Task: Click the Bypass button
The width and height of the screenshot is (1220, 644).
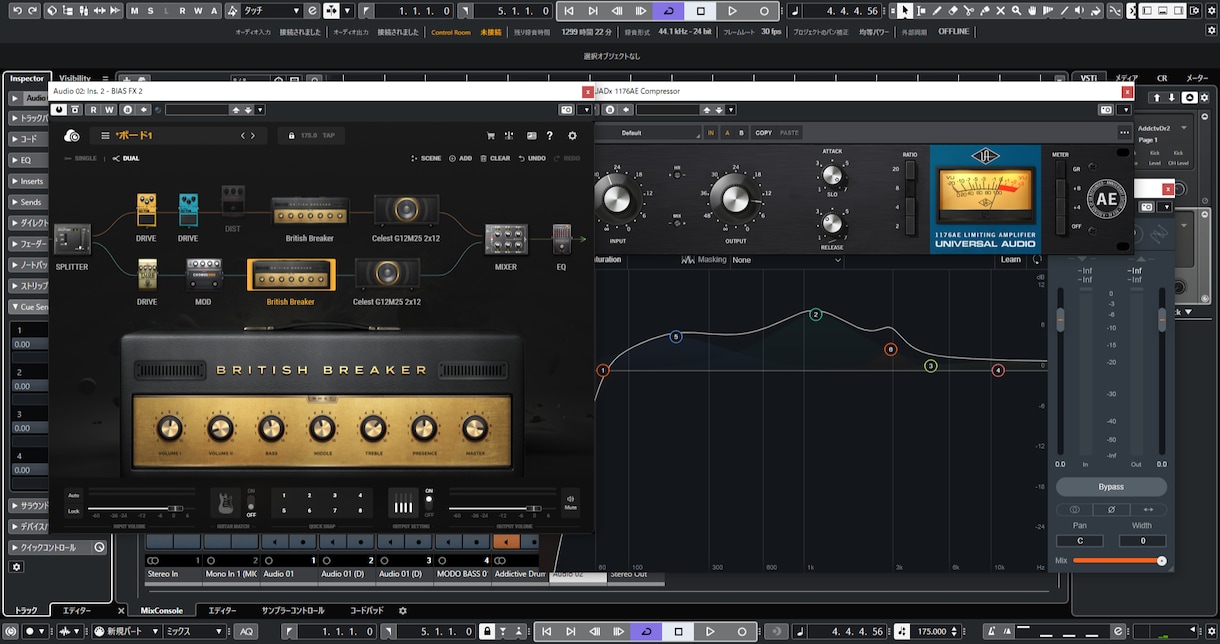Action: (1111, 487)
